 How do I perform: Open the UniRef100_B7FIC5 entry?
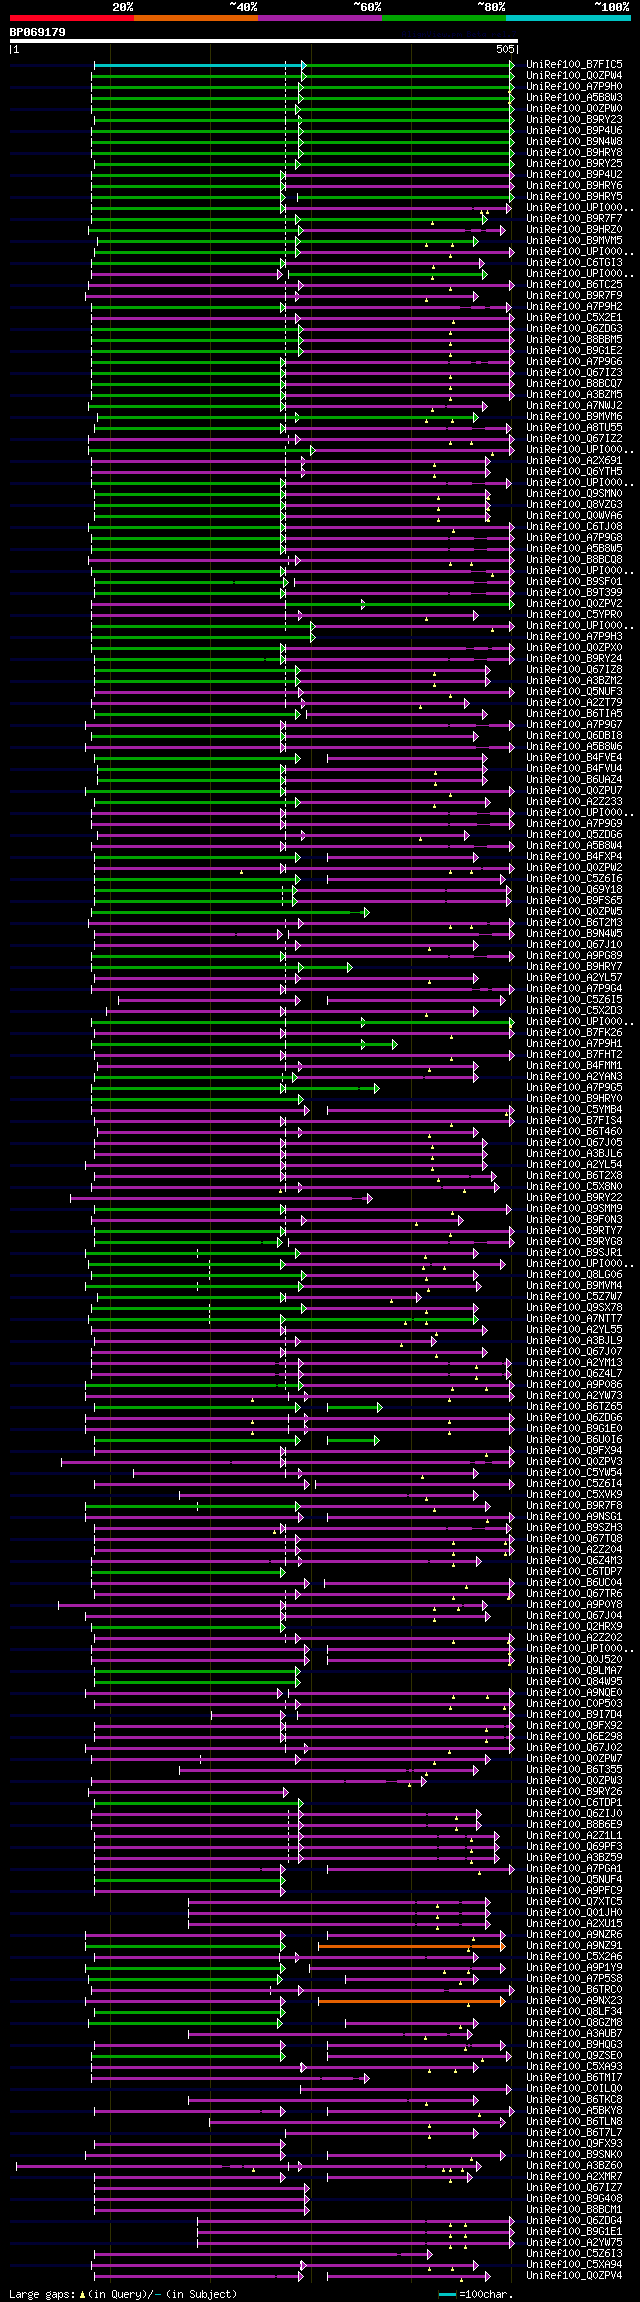574,64
